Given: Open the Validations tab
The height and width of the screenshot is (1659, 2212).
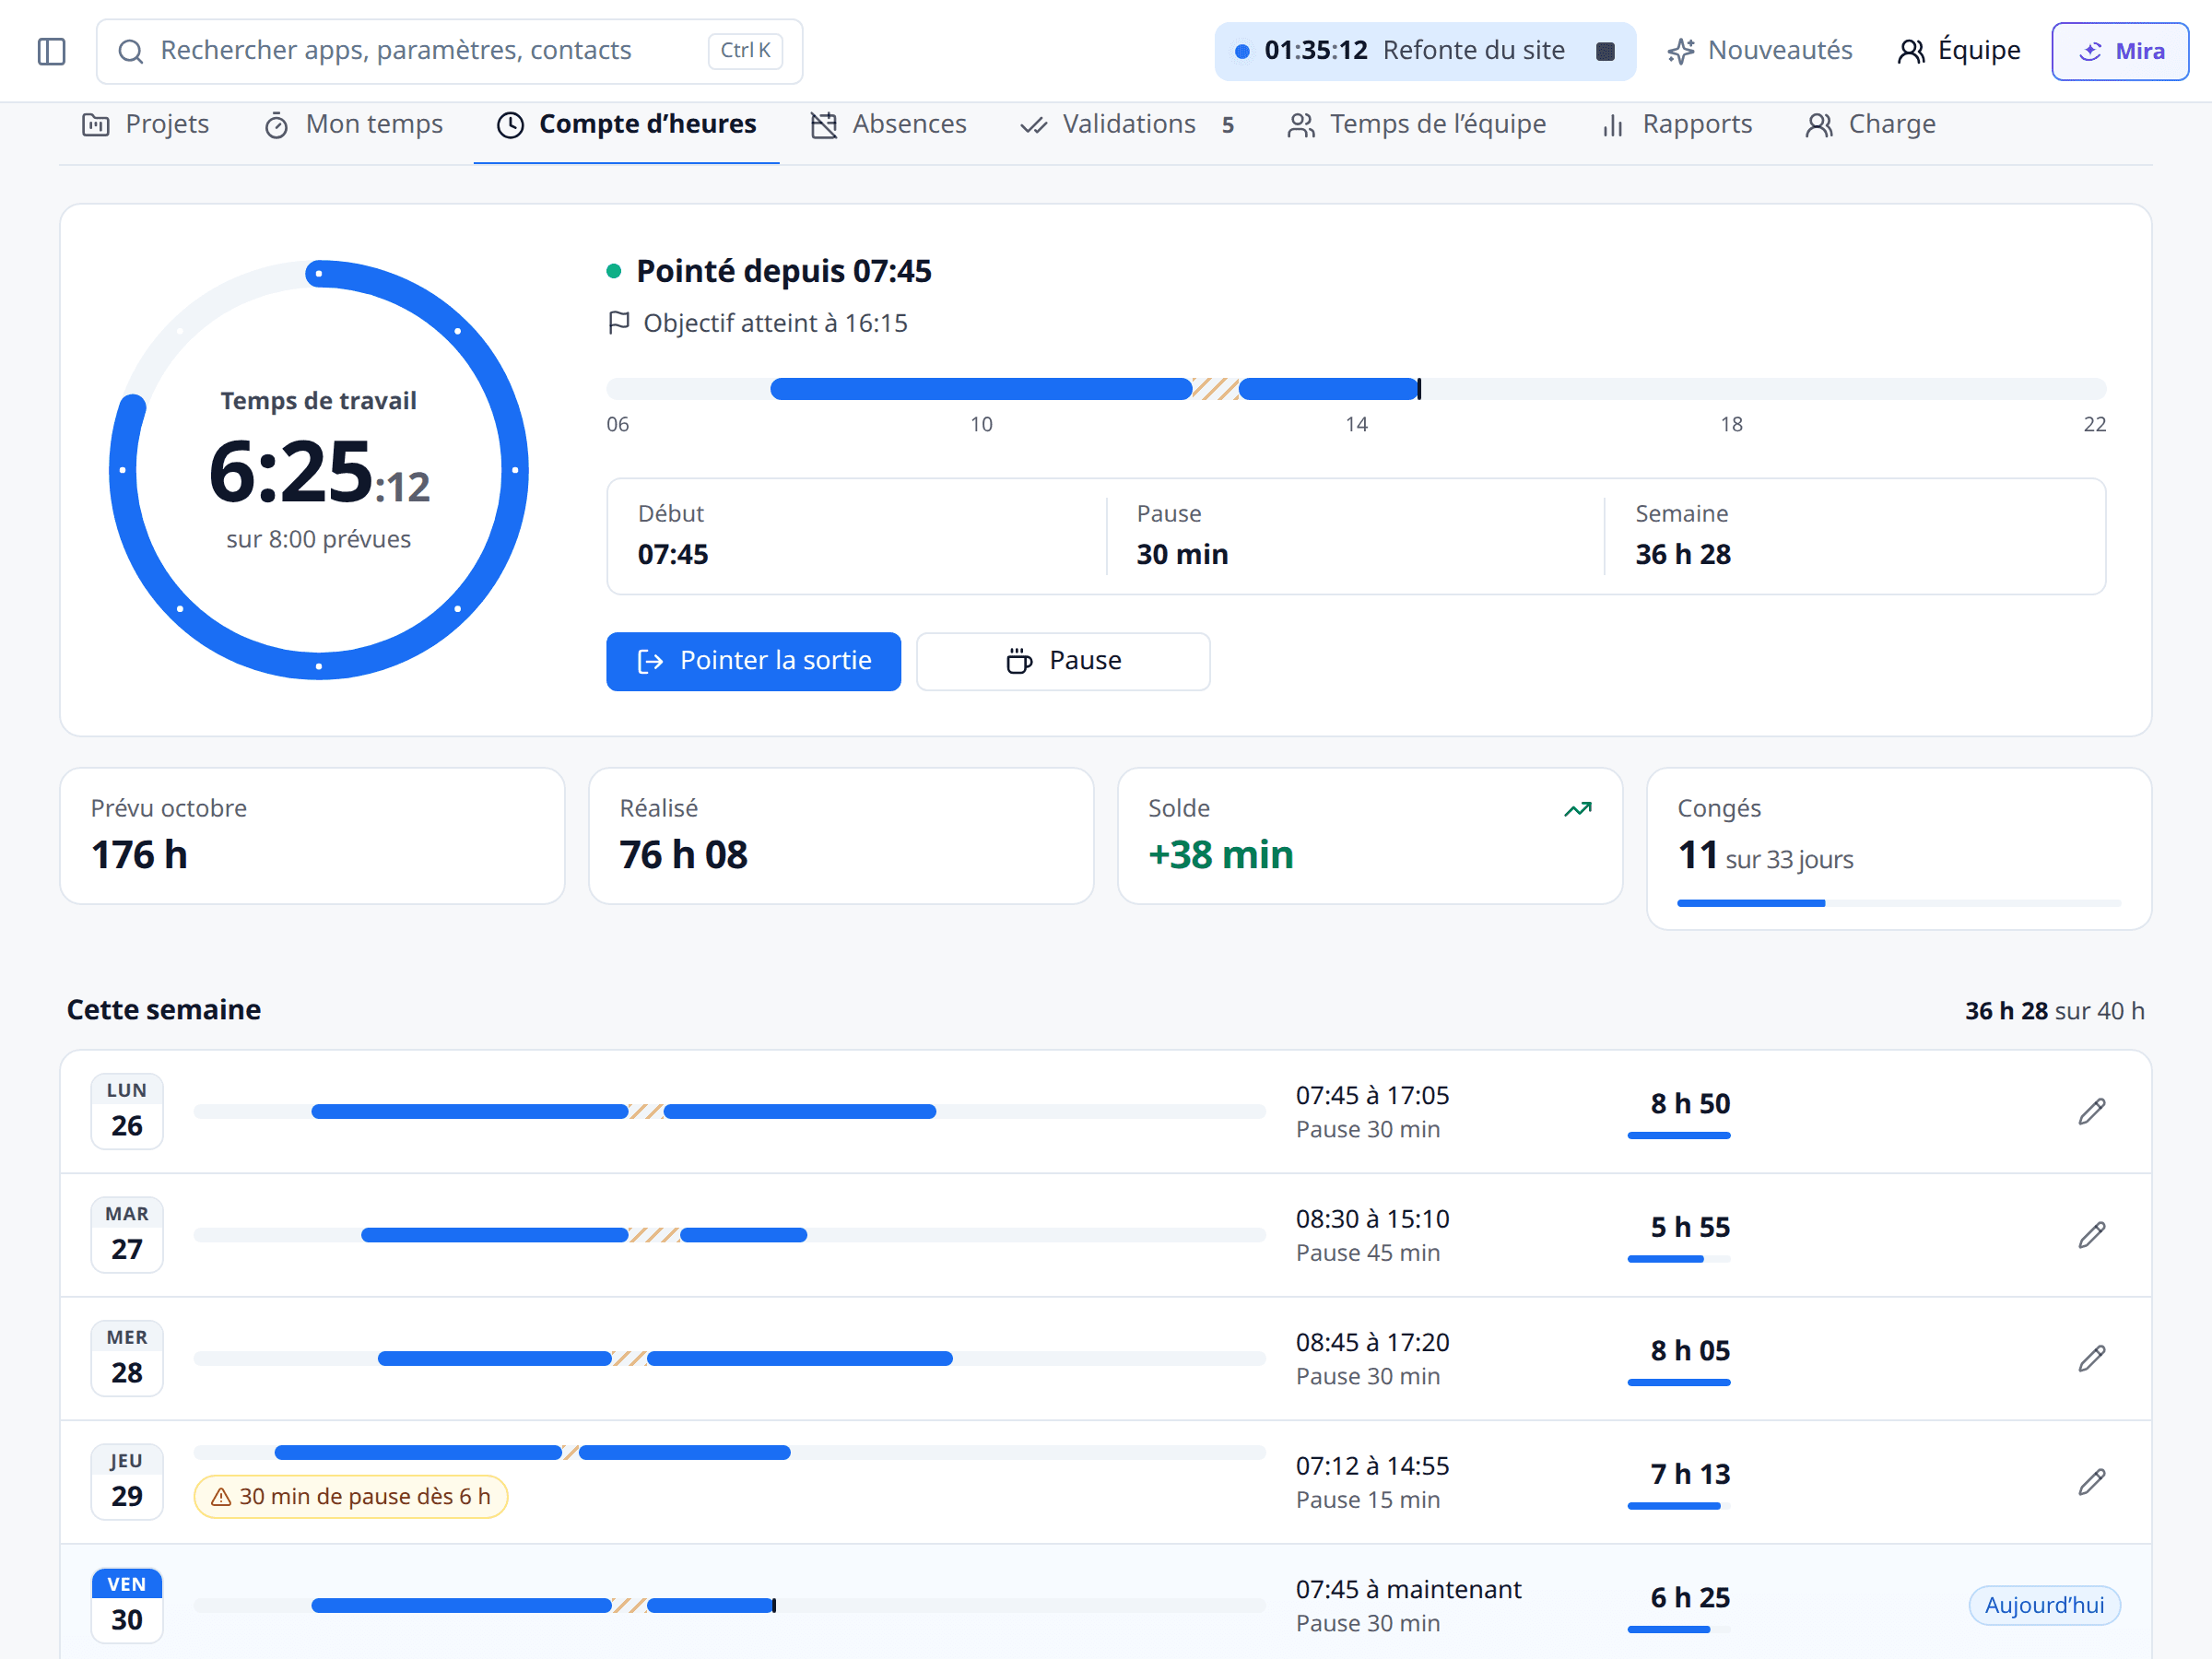Looking at the screenshot, I should (x=1126, y=124).
